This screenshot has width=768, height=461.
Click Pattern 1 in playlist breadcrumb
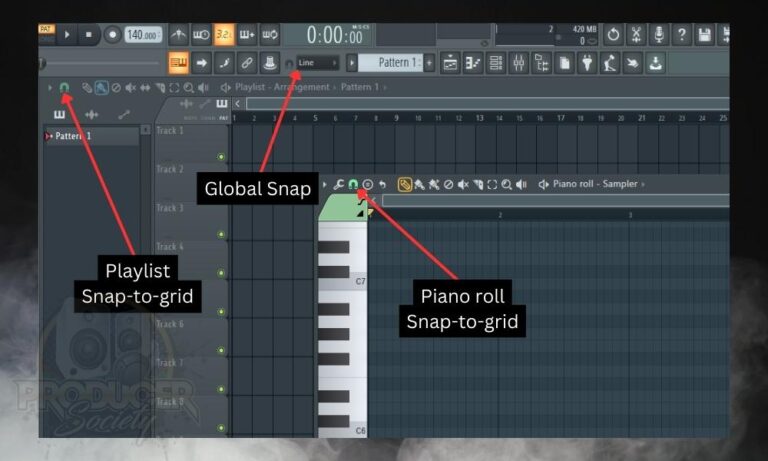[x=360, y=87]
